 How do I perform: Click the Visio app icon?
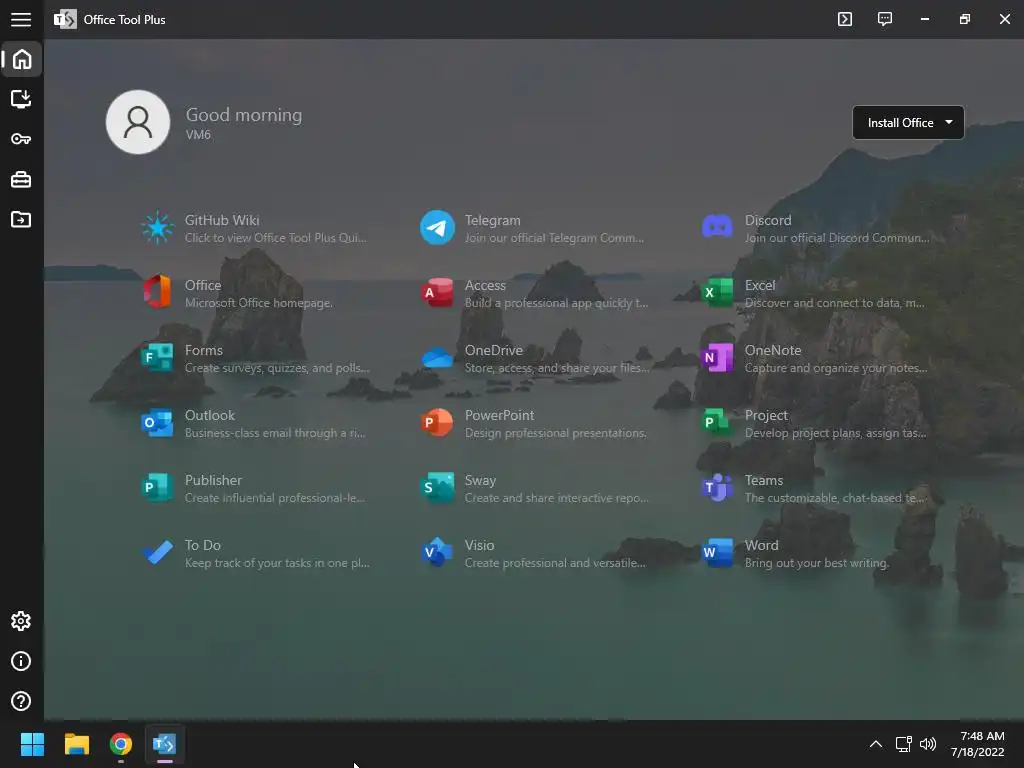(437, 552)
